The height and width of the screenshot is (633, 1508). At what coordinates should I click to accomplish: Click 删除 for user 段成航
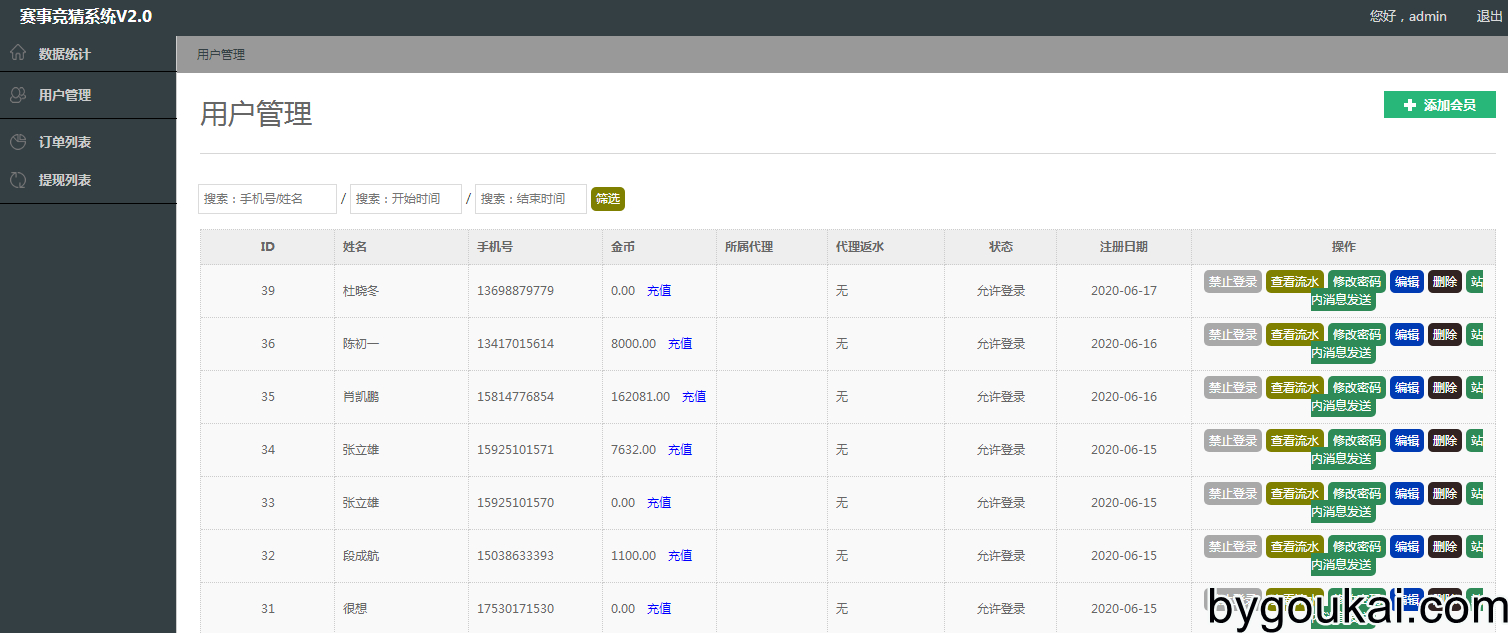[x=1445, y=547]
